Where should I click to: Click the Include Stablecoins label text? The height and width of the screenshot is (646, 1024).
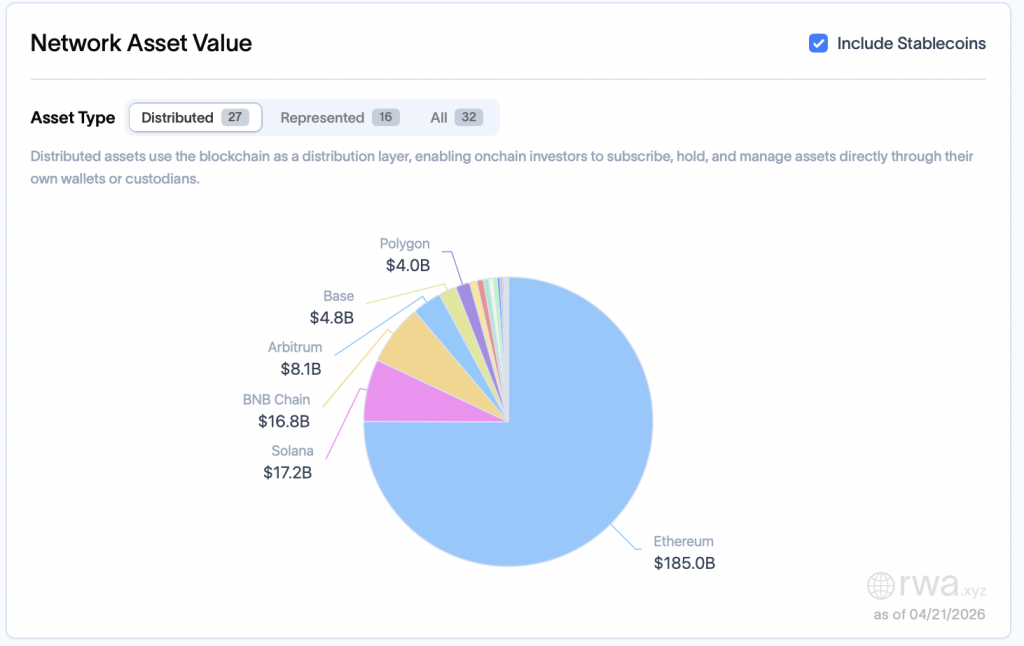tap(911, 43)
